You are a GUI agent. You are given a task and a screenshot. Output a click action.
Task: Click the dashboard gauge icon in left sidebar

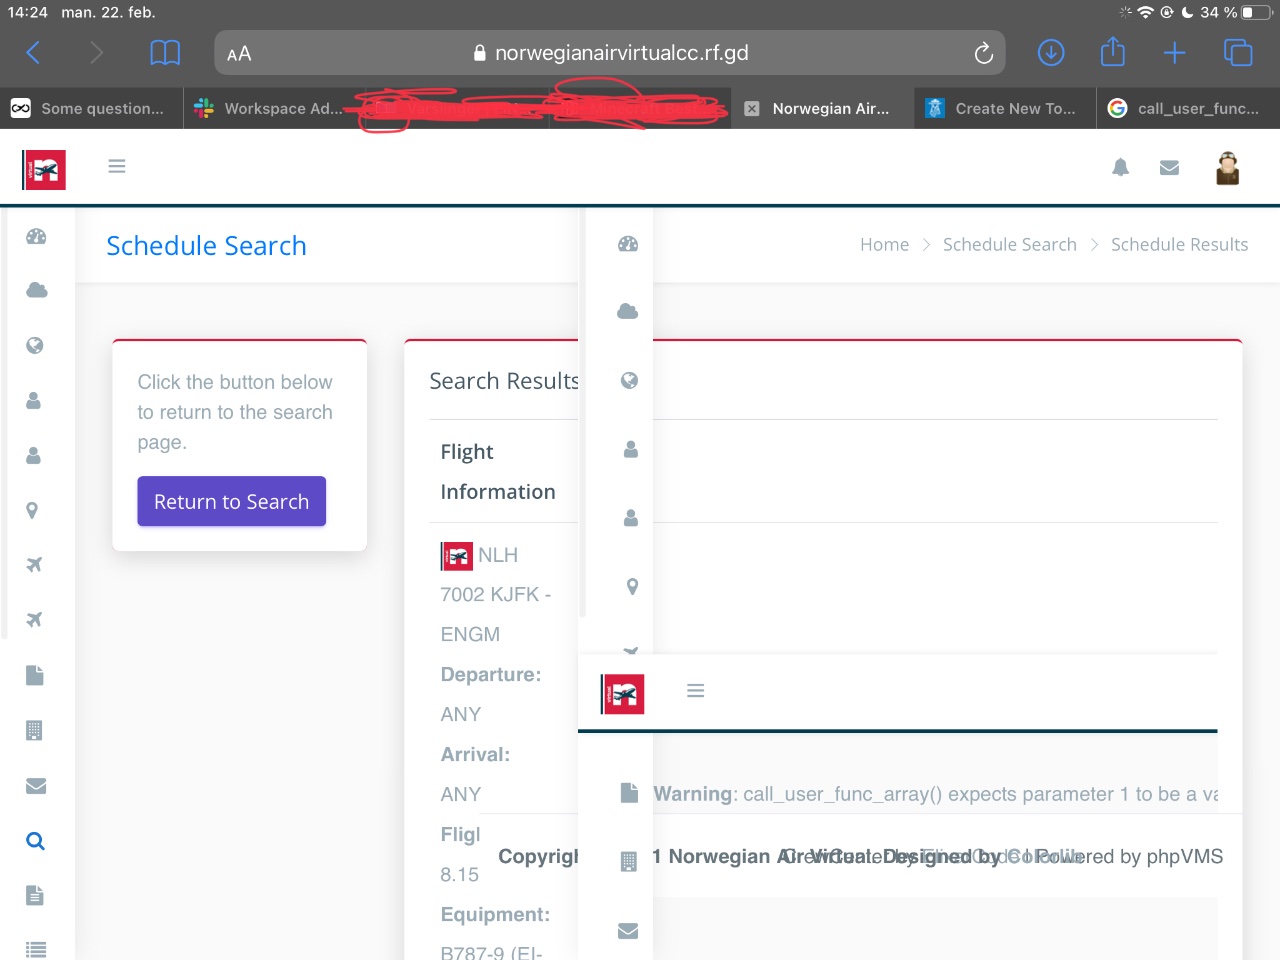point(36,237)
